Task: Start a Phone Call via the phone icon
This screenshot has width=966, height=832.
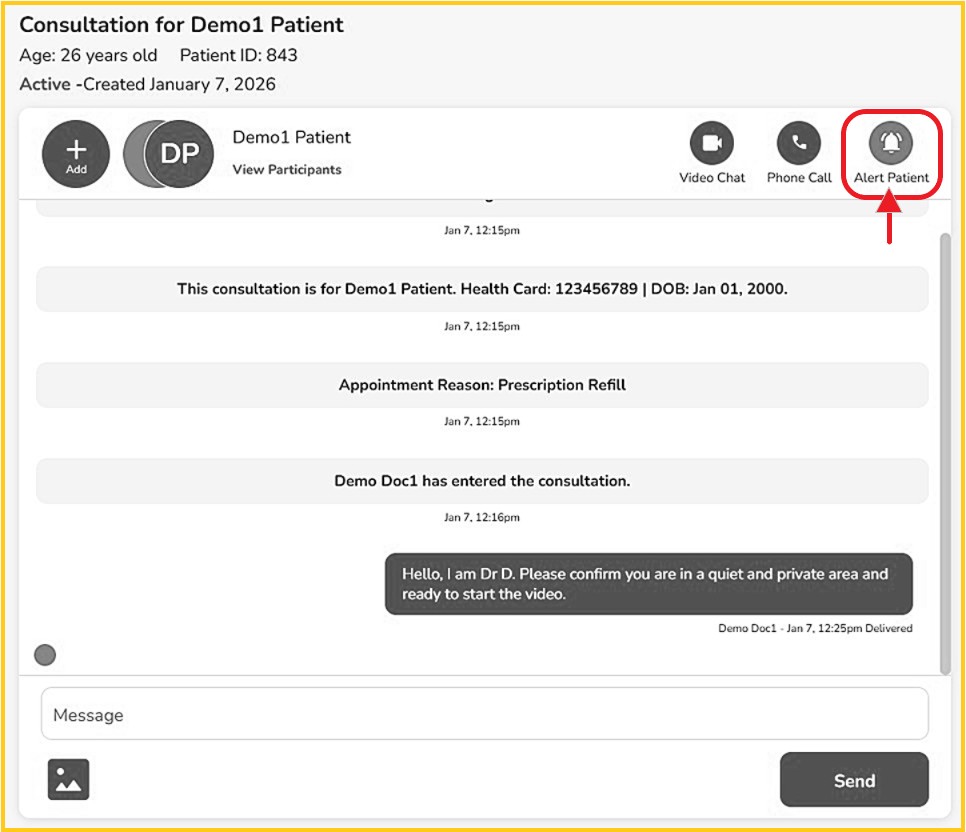Action: [x=798, y=144]
